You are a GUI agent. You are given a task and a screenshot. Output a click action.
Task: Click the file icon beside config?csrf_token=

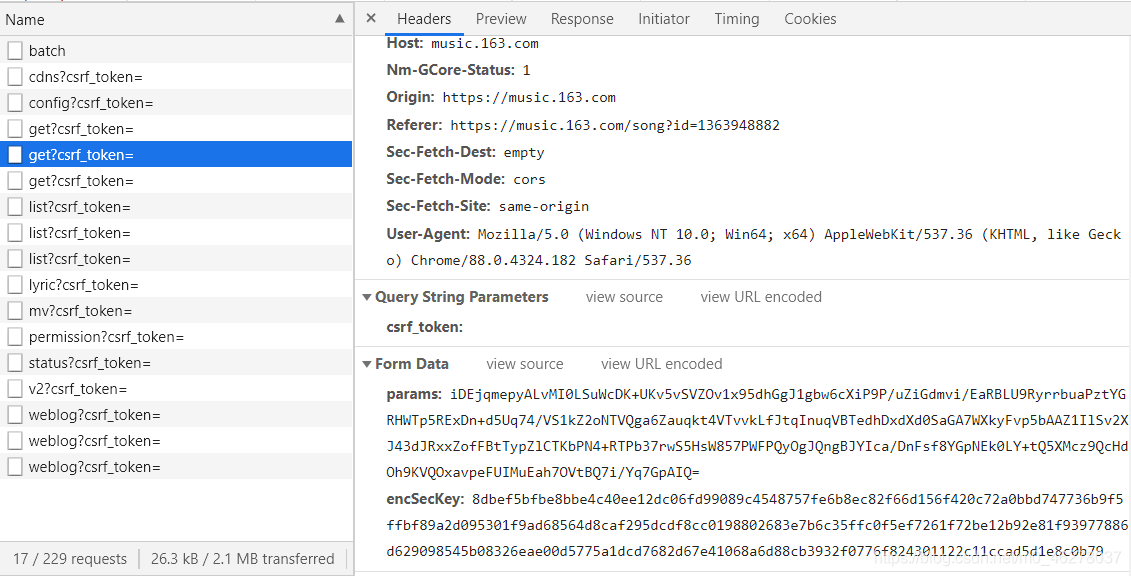[x=14, y=102]
